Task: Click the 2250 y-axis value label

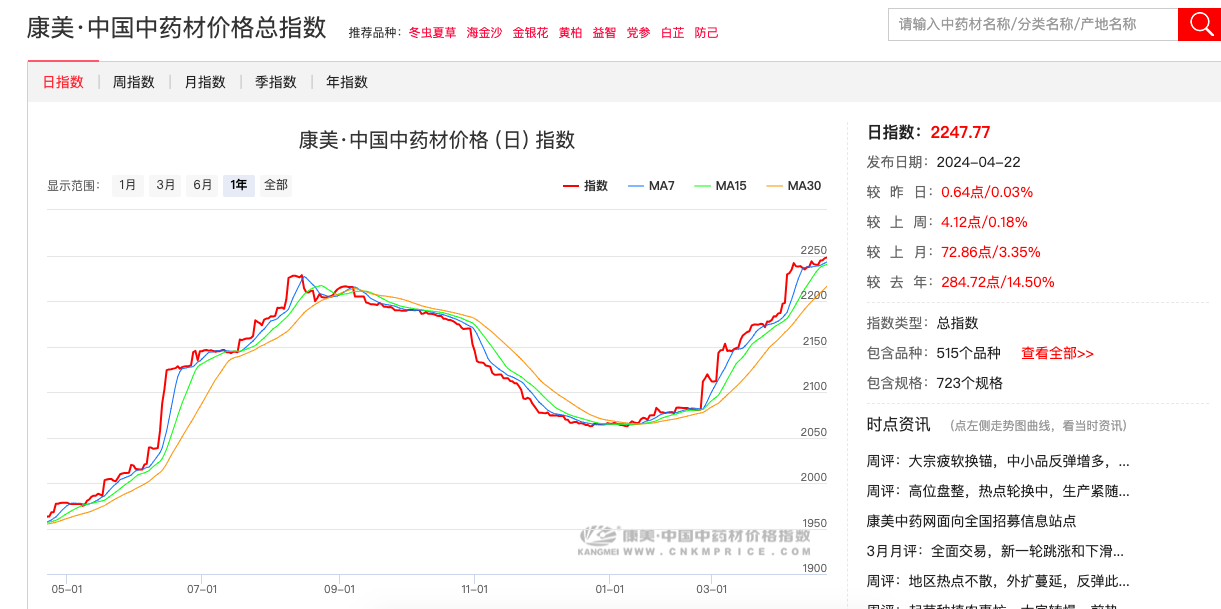Action: (x=813, y=250)
